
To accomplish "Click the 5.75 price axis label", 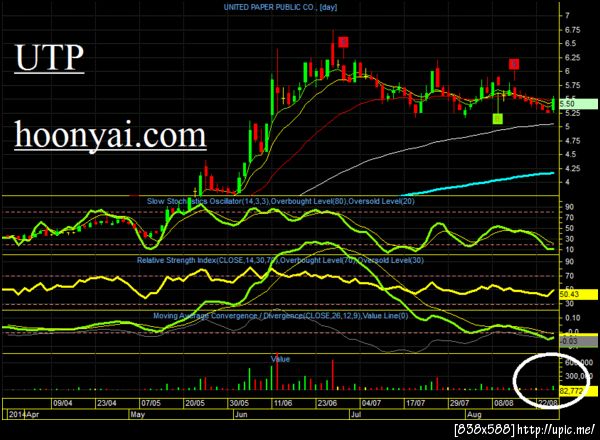I will point(572,85).
